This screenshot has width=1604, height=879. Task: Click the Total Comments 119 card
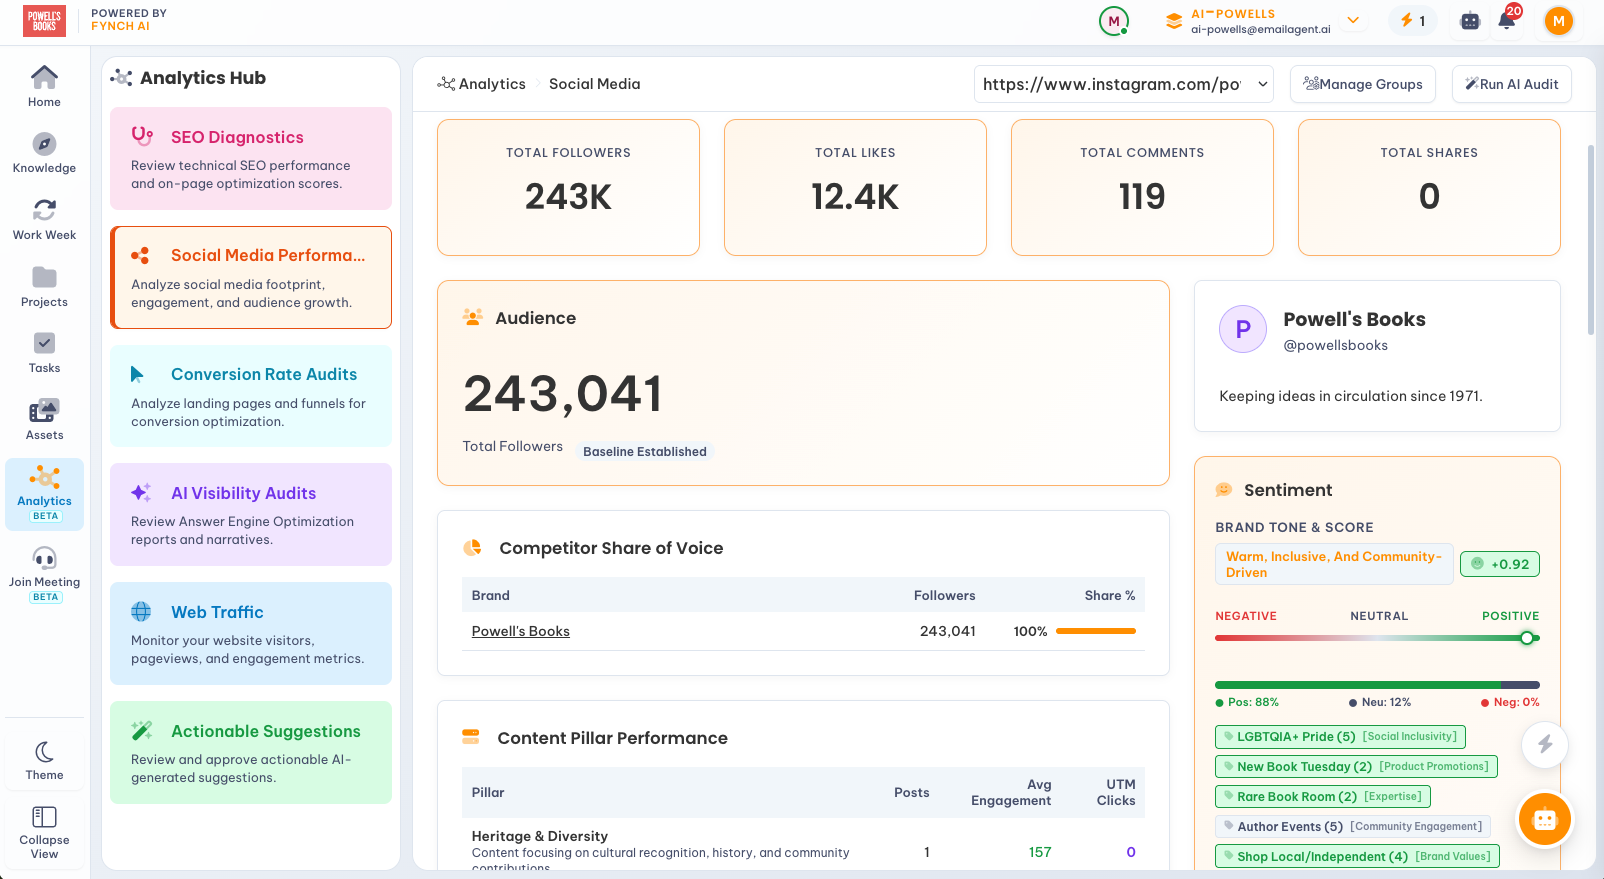click(x=1142, y=187)
